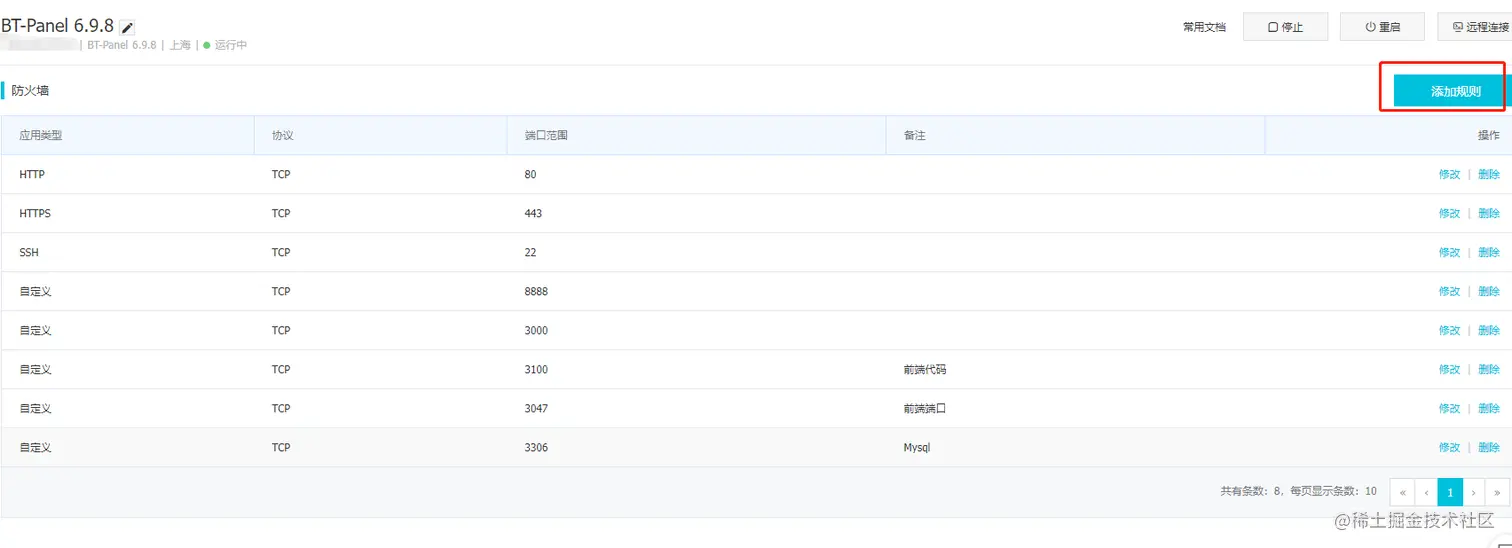
Task: Open the 常用文档 link
Action: point(1204,28)
